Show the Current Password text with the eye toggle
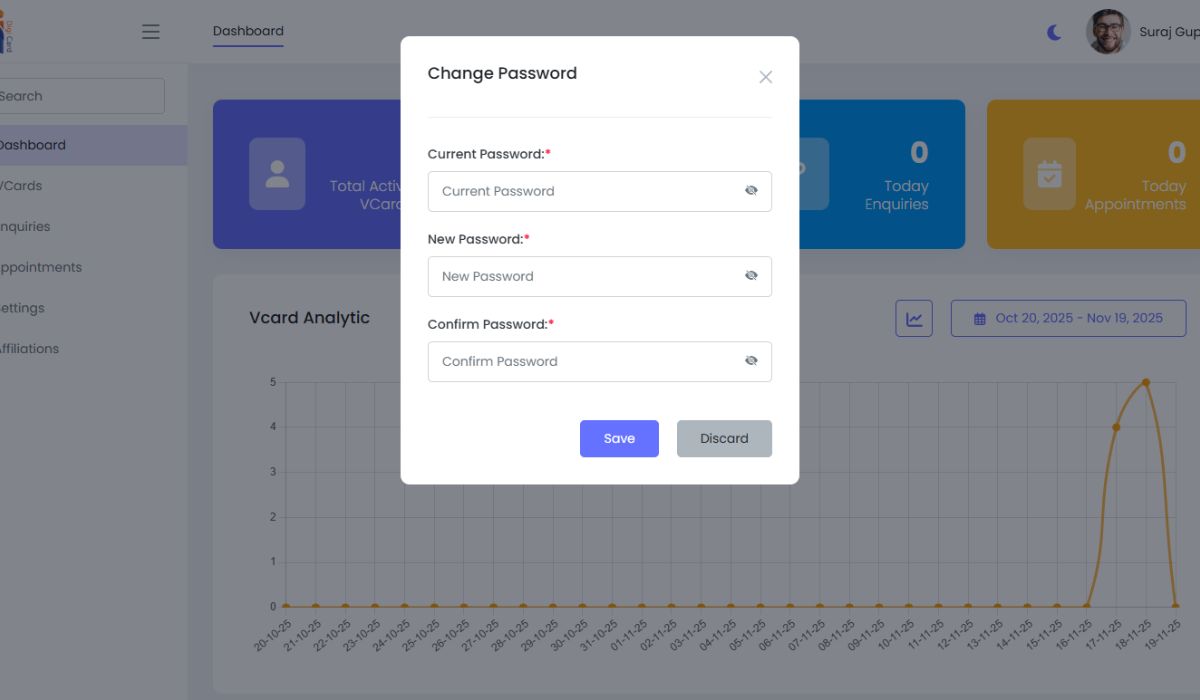1200x700 pixels. pos(751,189)
